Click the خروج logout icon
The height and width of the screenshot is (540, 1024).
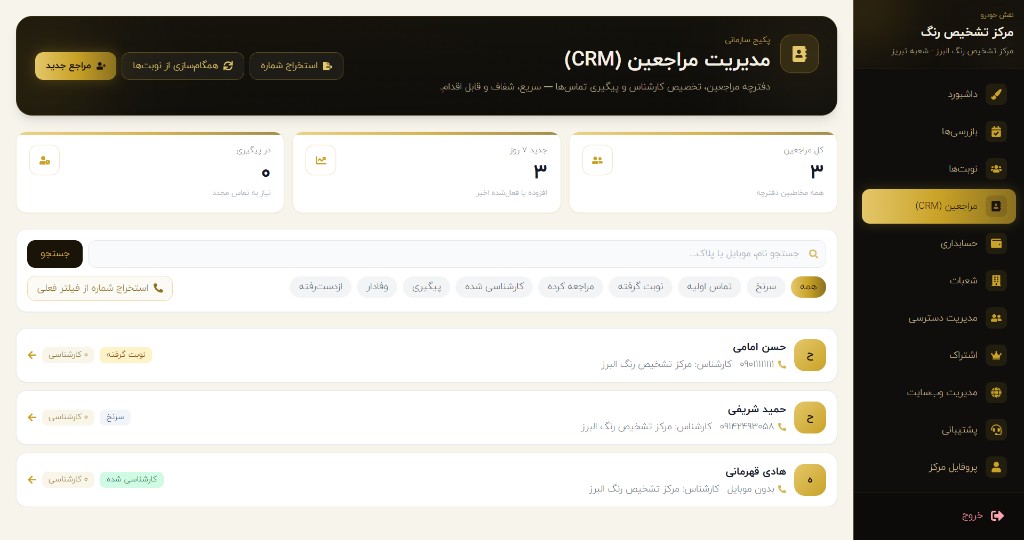(997, 516)
